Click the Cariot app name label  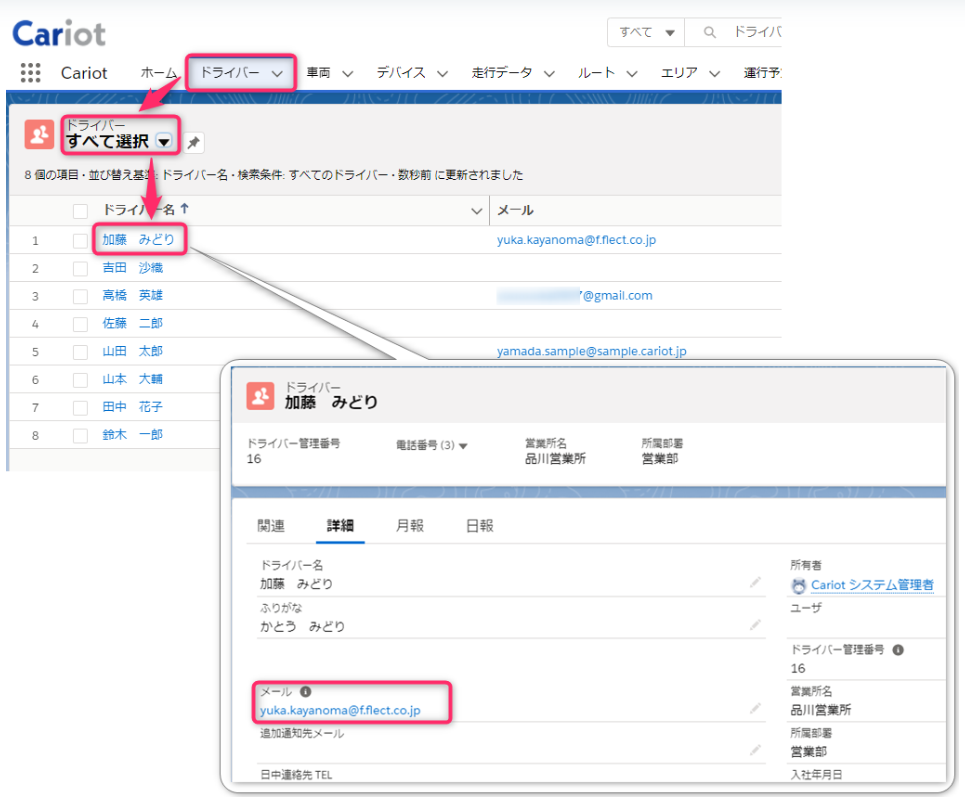[x=84, y=73]
